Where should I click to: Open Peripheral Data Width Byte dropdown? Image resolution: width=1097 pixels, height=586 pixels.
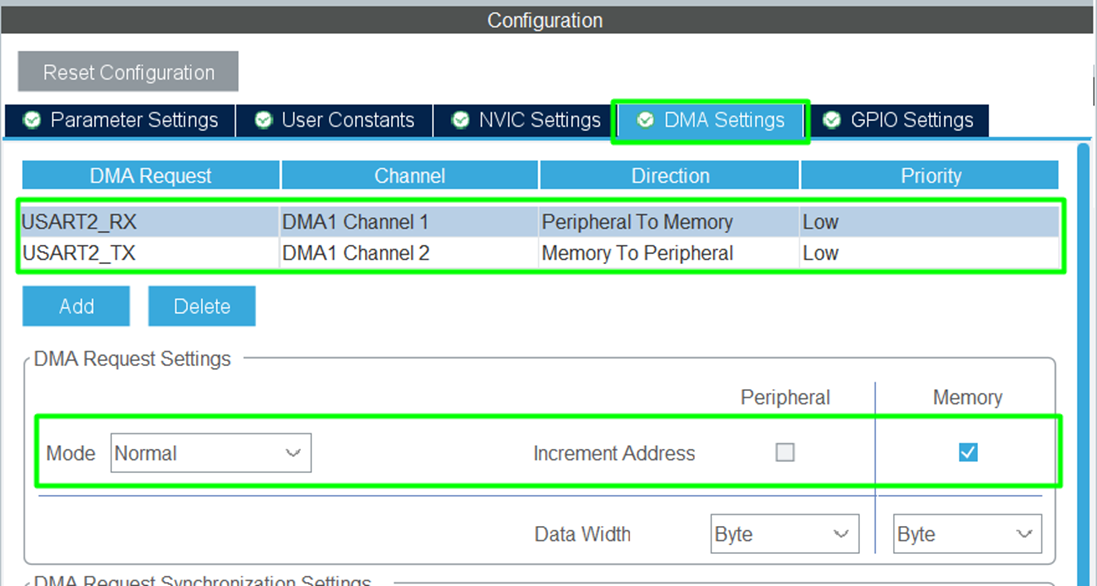click(x=784, y=534)
